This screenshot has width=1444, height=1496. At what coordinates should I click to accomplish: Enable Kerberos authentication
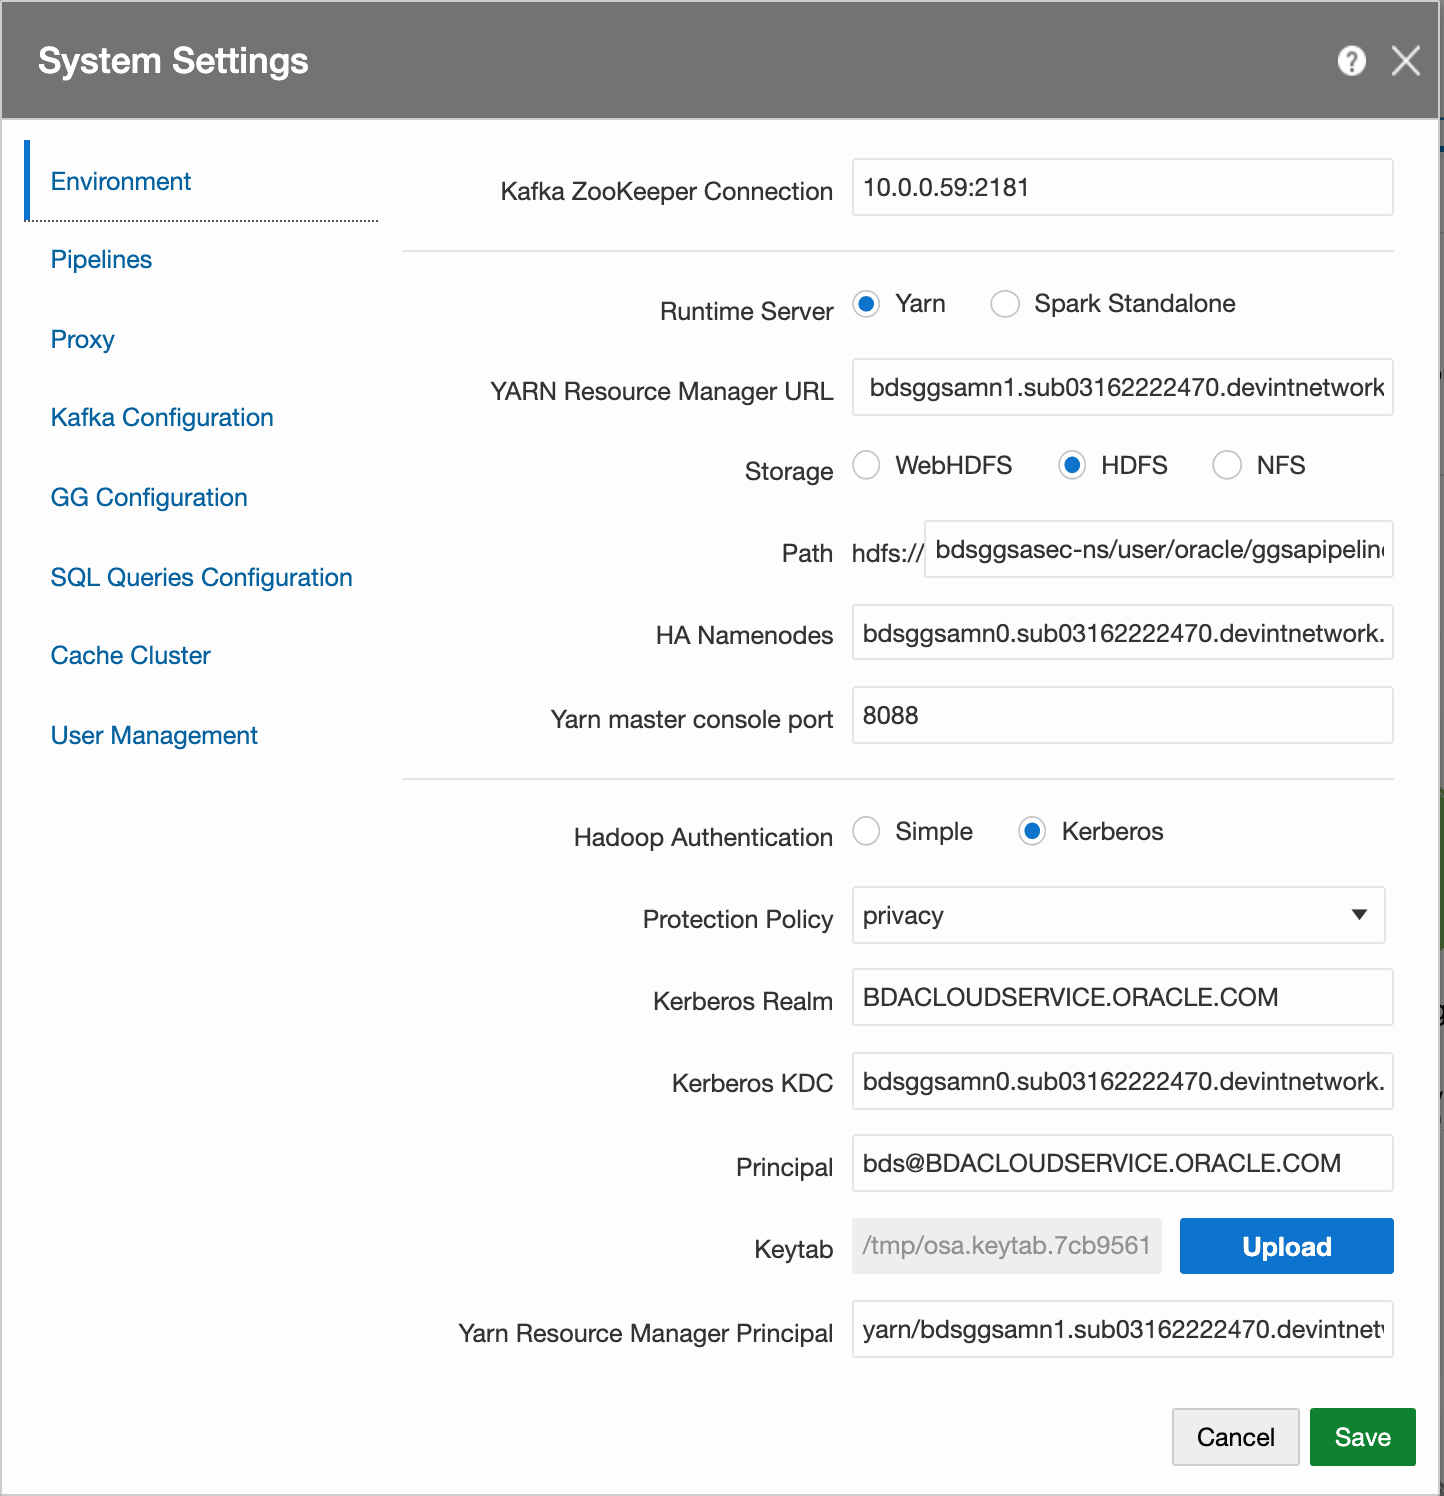(x=1031, y=831)
